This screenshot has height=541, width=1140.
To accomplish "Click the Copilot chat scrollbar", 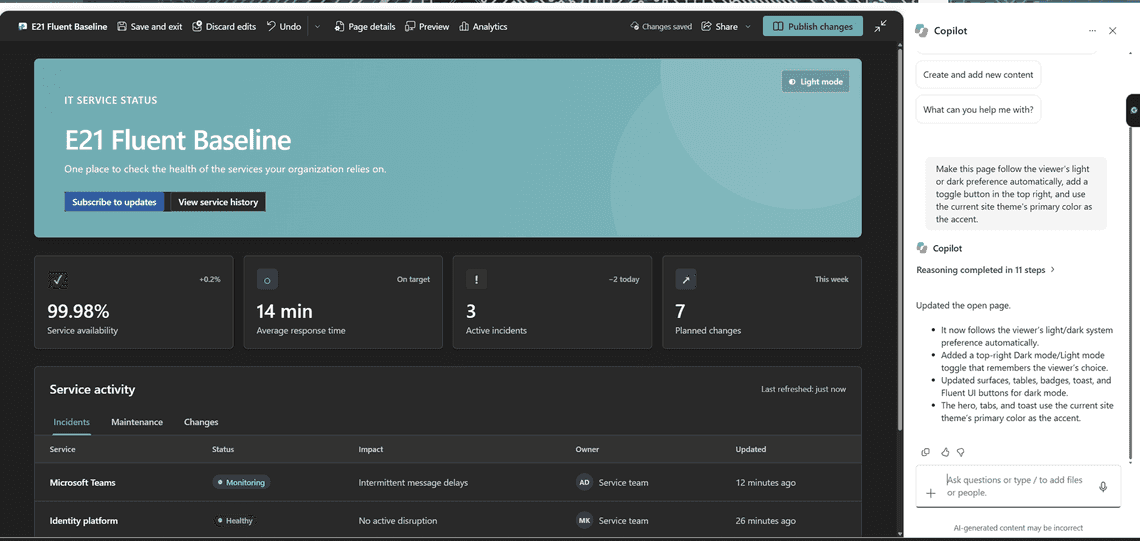I will 1130,291.
